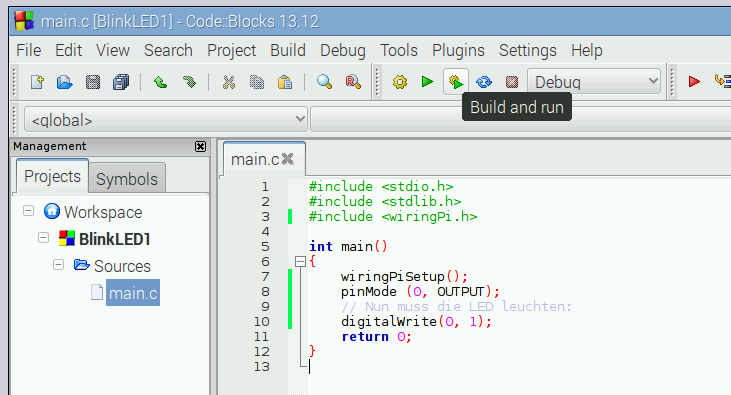Open Replace with magnifier R icon
This screenshot has height=395, width=731.
coord(353,83)
